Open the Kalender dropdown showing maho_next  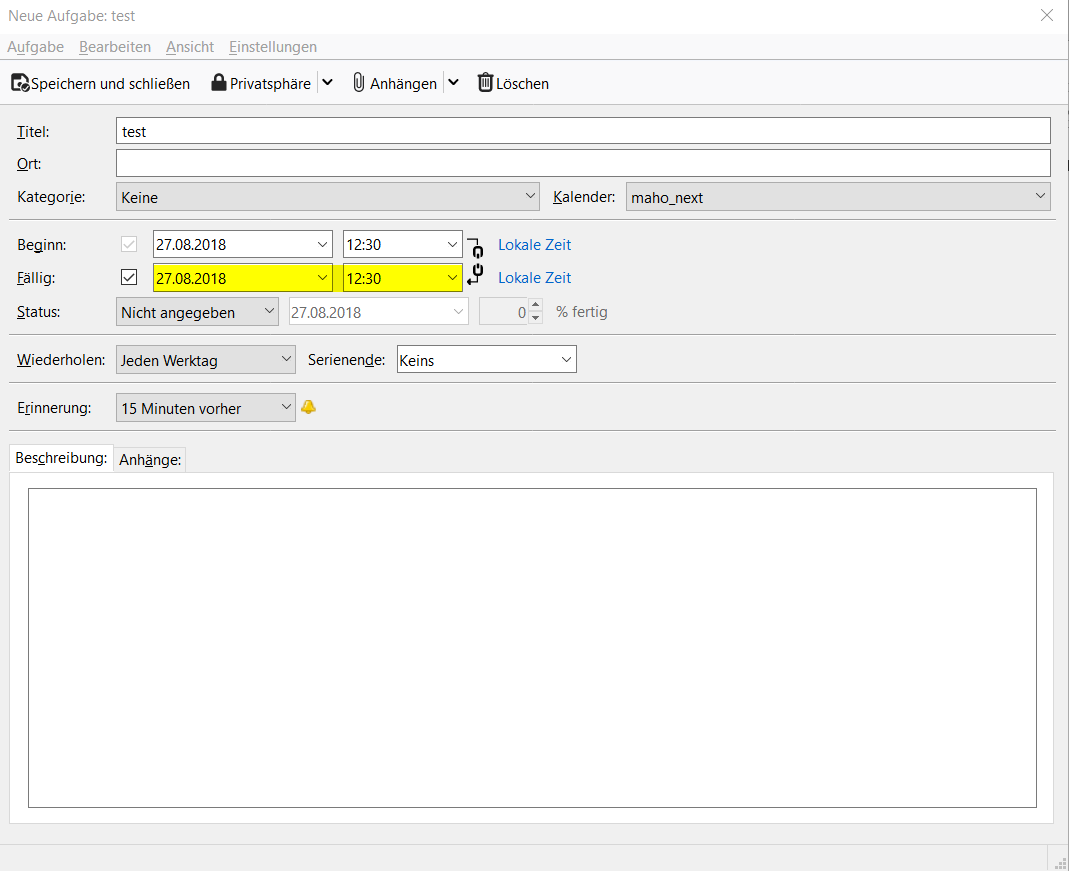click(x=838, y=197)
